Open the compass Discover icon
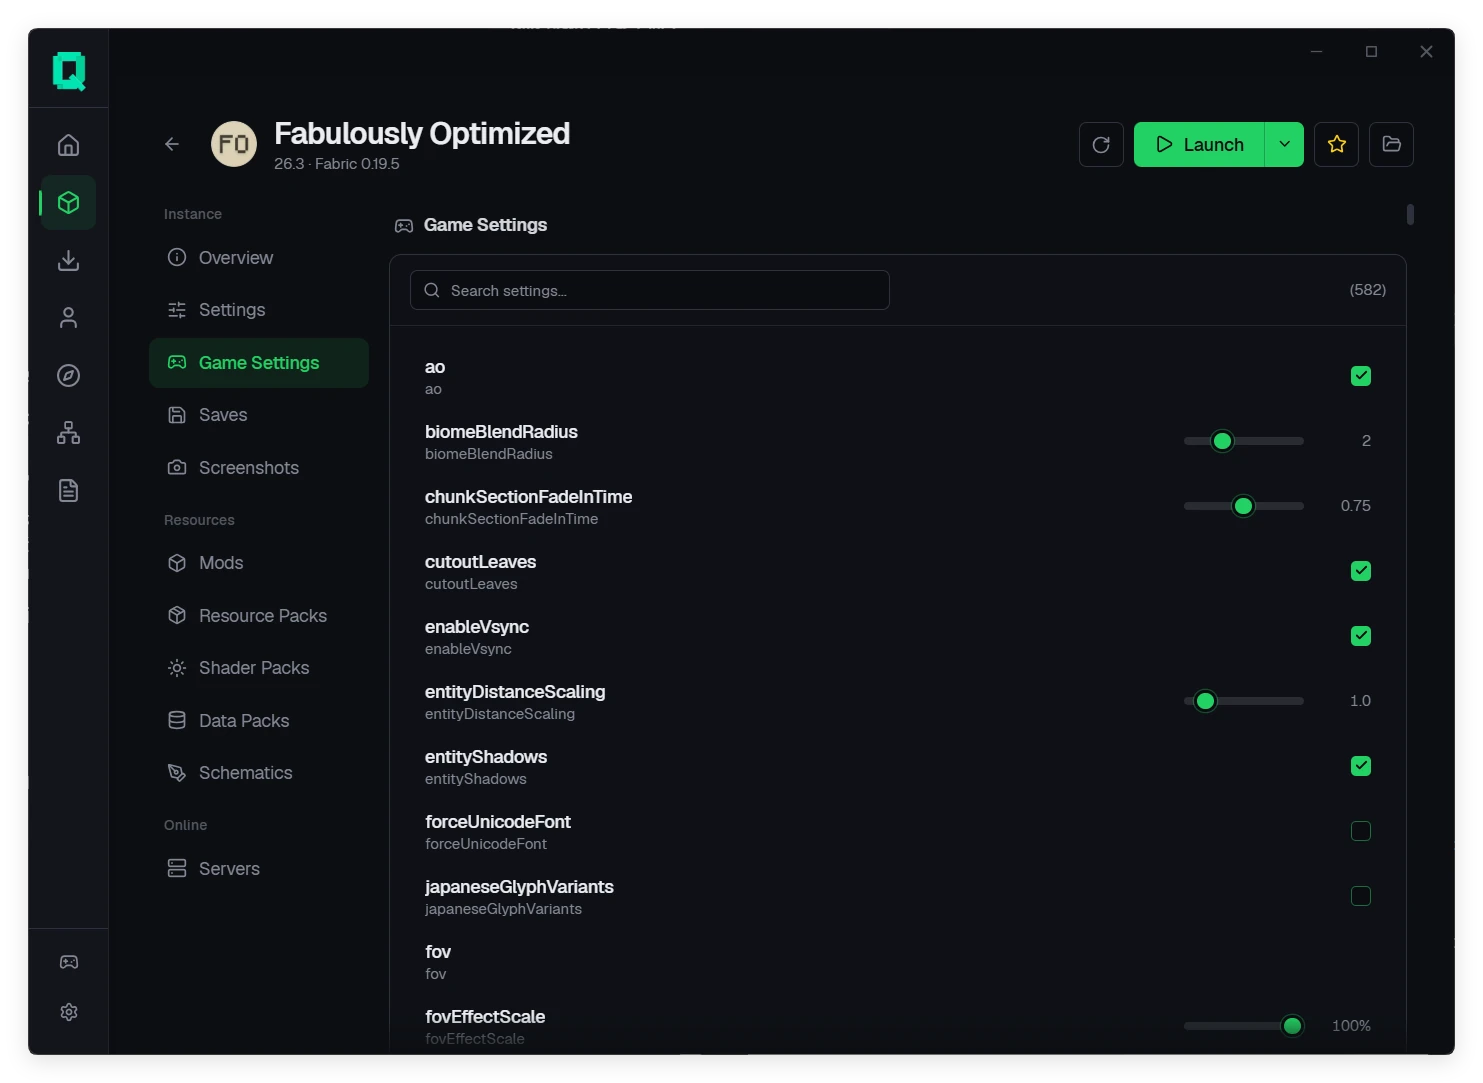 coord(68,375)
